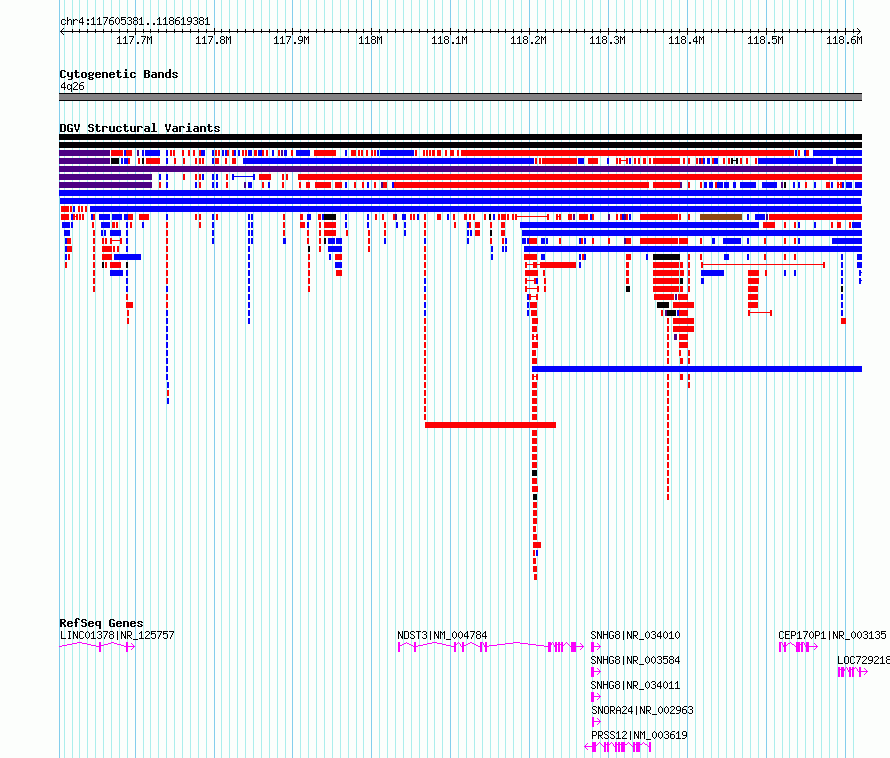Click the 118.3M scale marker
Image resolution: width=890 pixels, height=758 pixels.
click(607, 40)
